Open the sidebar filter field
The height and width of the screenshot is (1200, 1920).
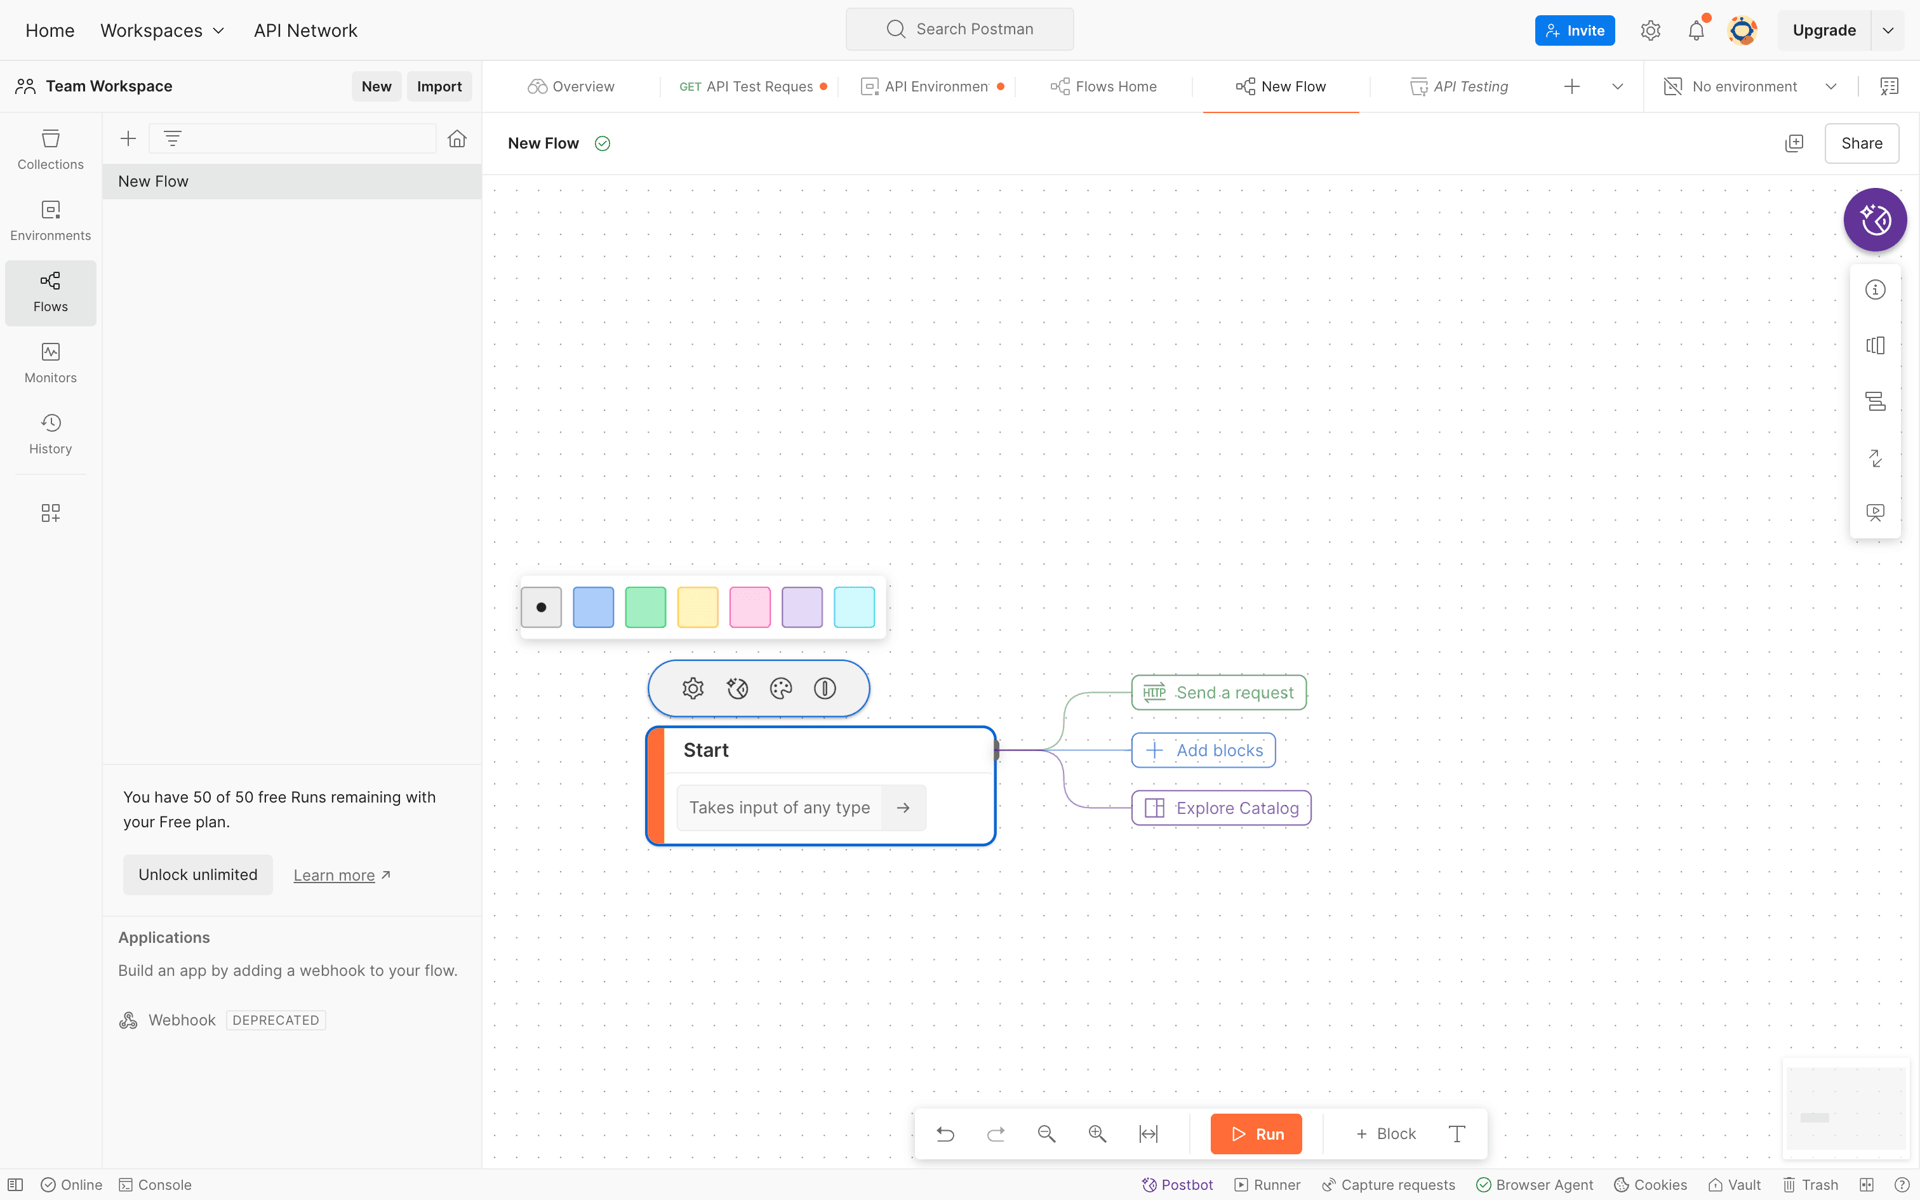point(293,139)
